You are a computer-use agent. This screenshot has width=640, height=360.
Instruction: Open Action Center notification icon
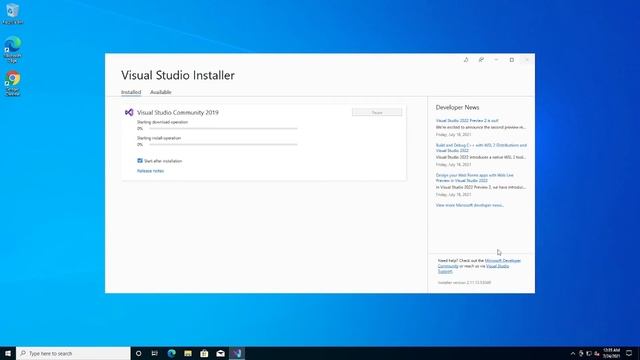click(x=629, y=353)
